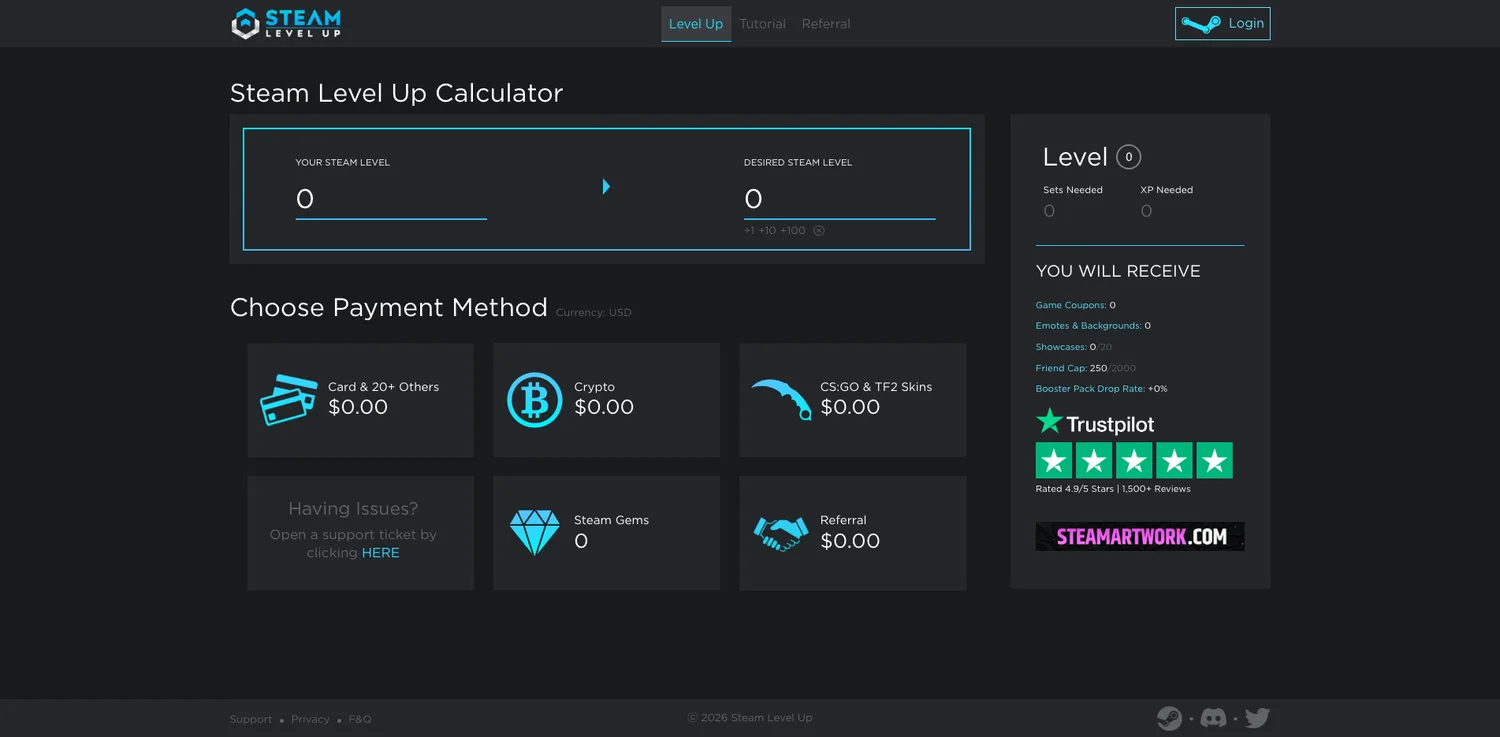Viewport: 1500px width, 737px height.
Task: Select Card & 20+ Others payment
Action: pyautogui.click(x=360, y=400)
